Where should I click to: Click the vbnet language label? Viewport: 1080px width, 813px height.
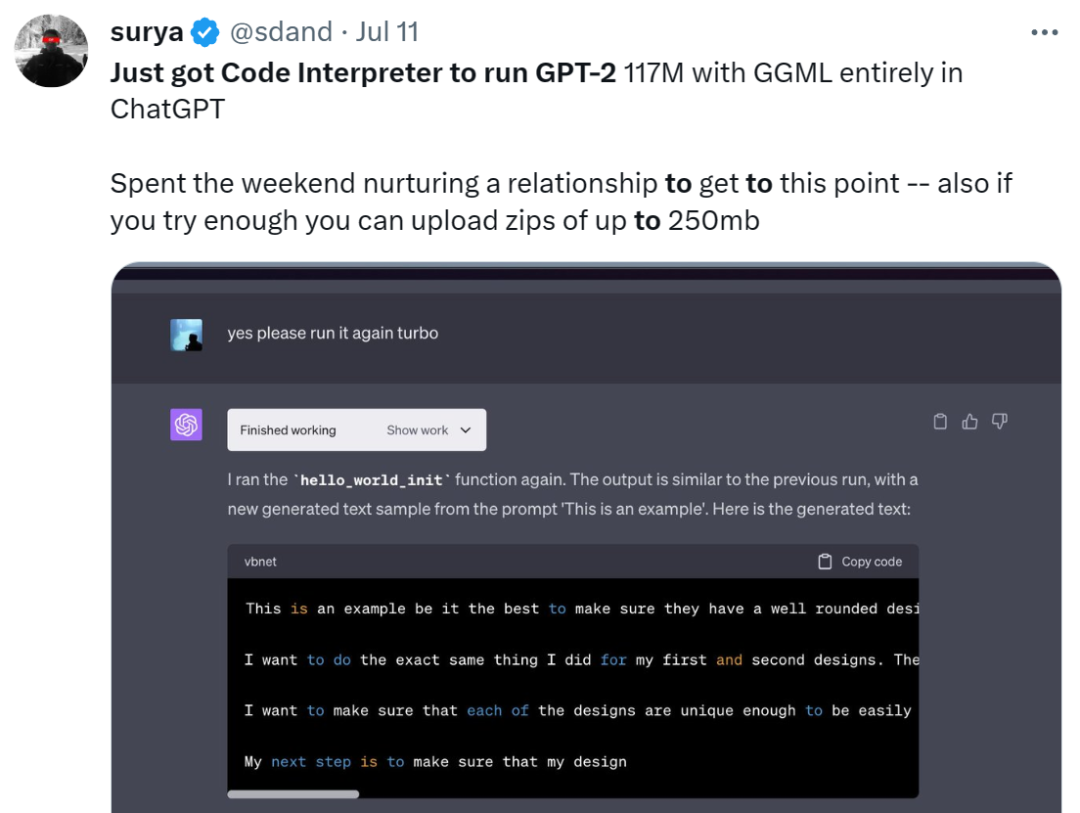click(260, 562)
